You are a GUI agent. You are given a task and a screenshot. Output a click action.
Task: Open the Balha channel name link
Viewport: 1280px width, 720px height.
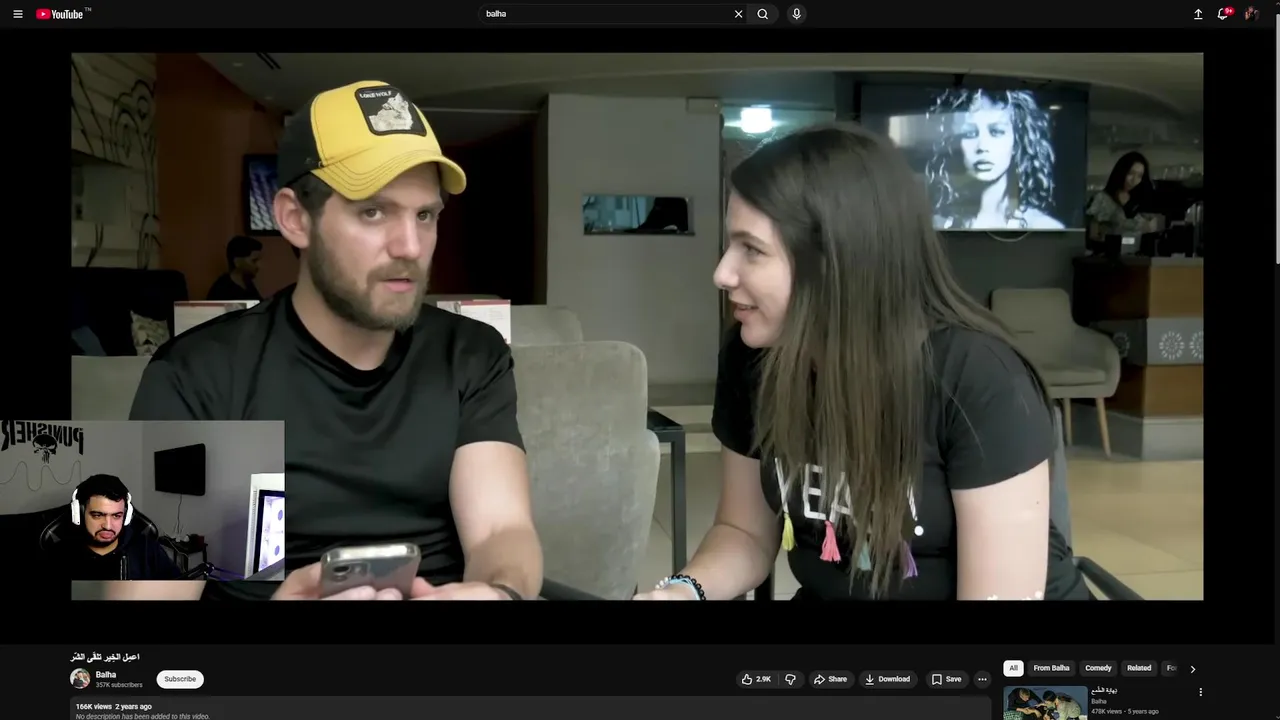[x=106, y=675]
